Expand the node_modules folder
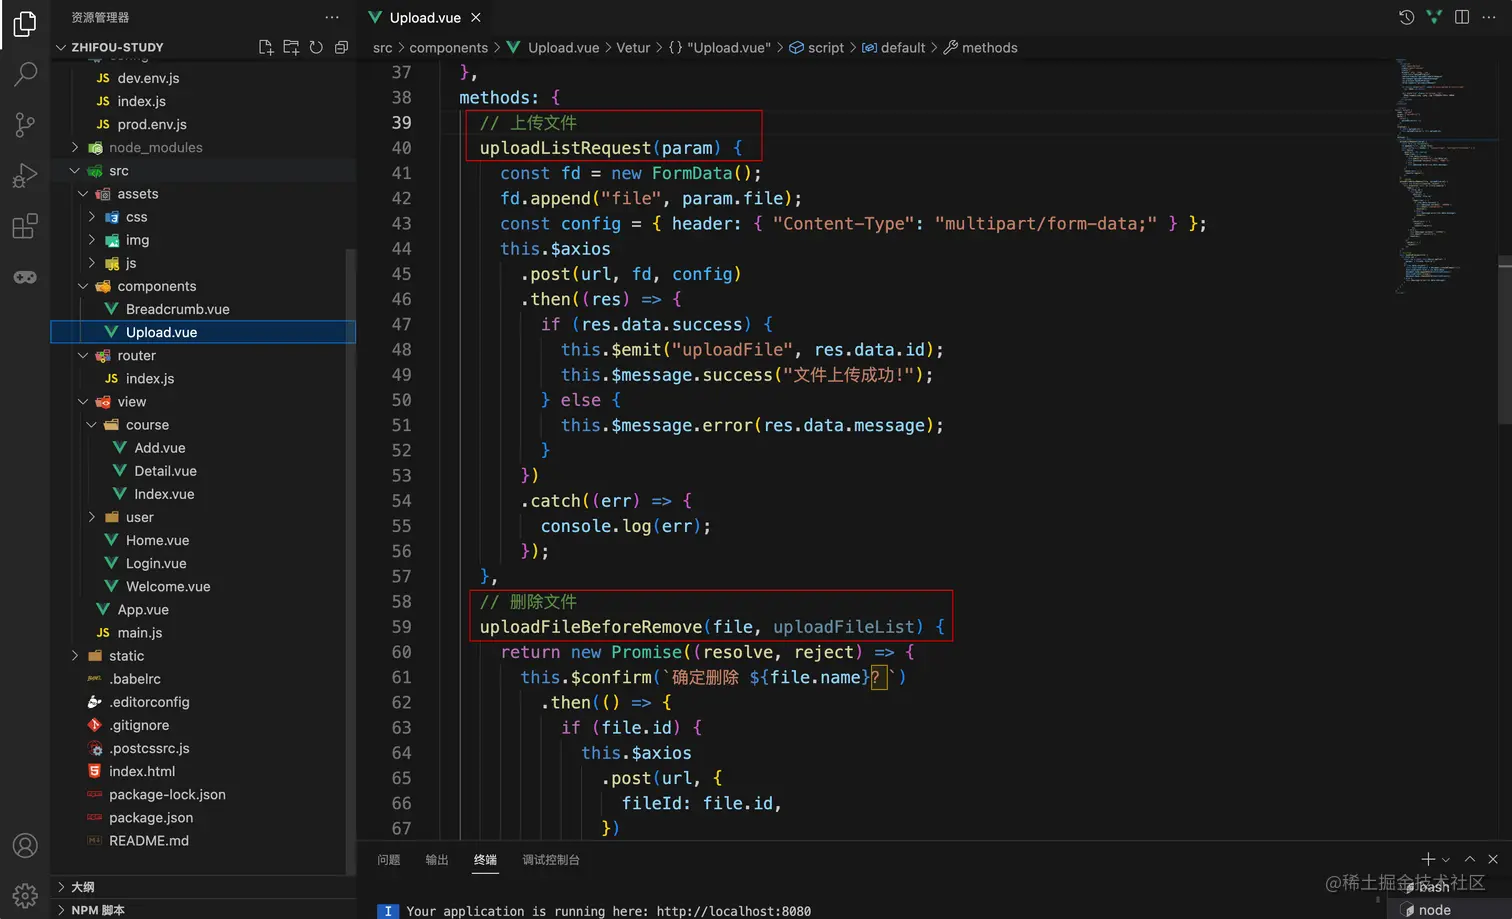Screen dimensions: 1512x919 click(75, 147)
